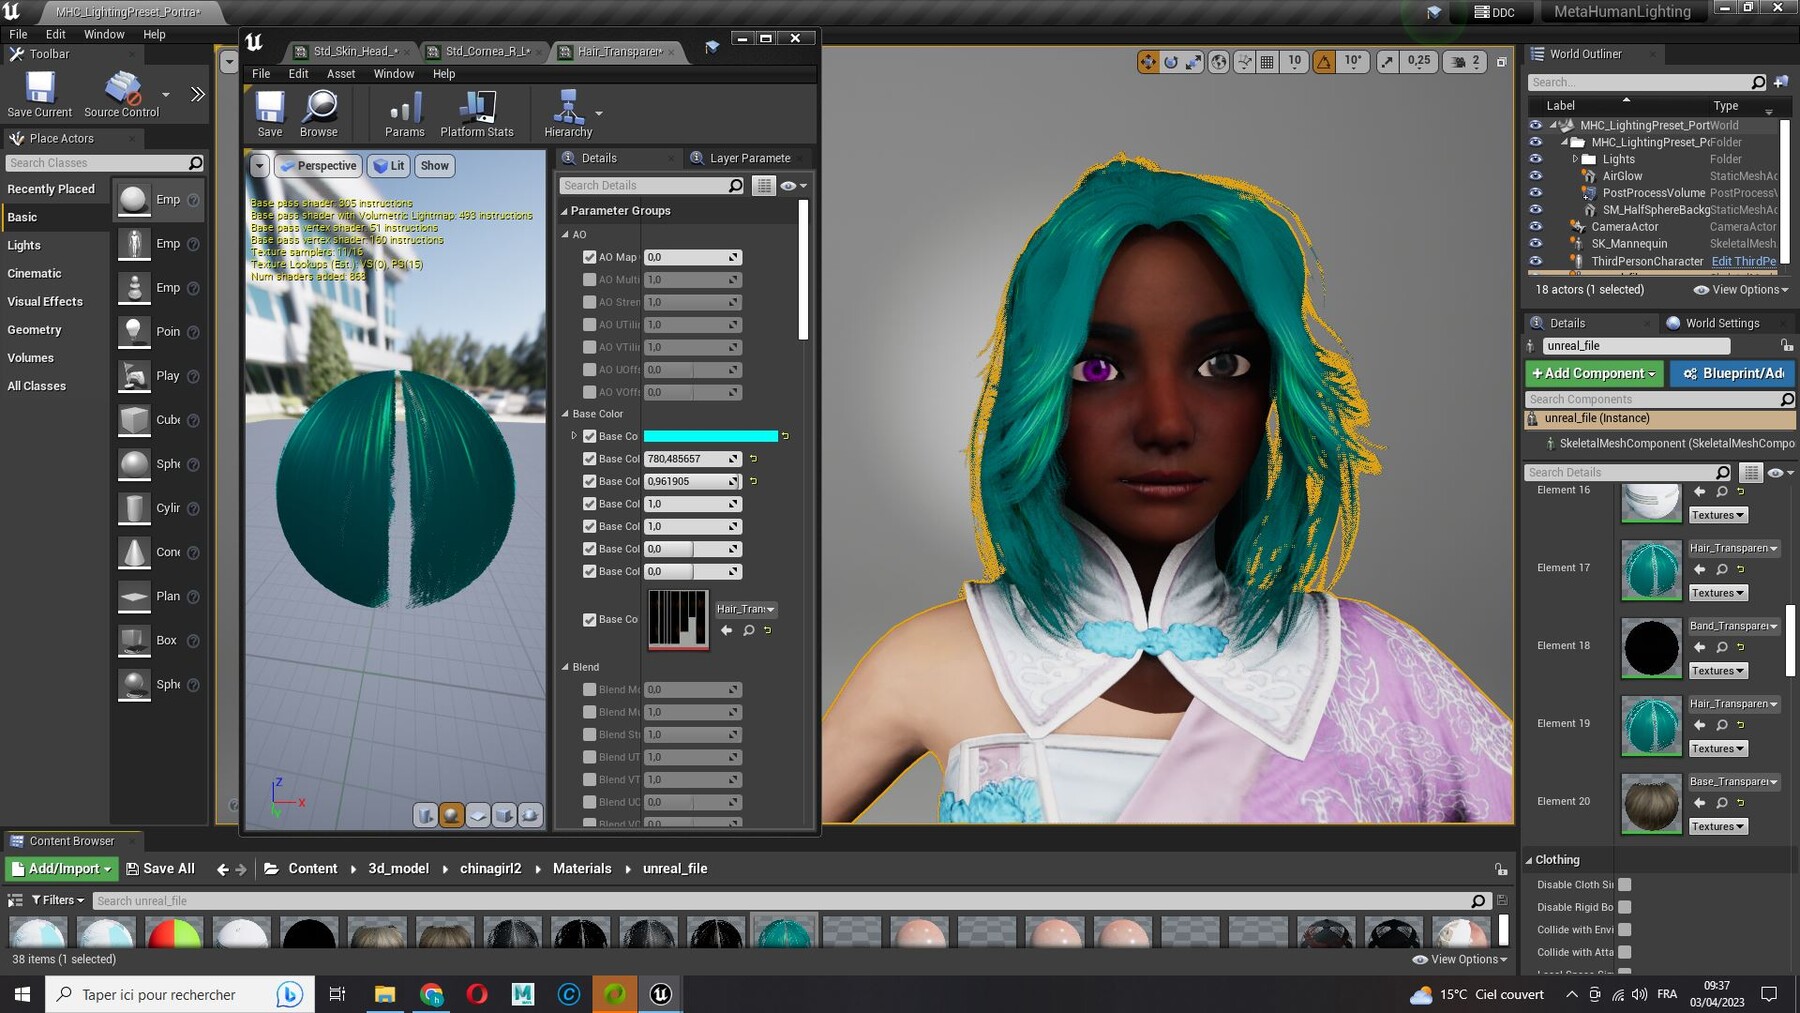Select plane preview mesh in material preview

(x=478, y=815)
